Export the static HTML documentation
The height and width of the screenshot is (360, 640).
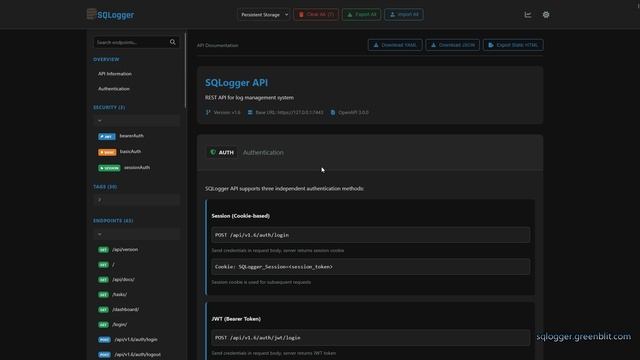[x=513, y=45]
